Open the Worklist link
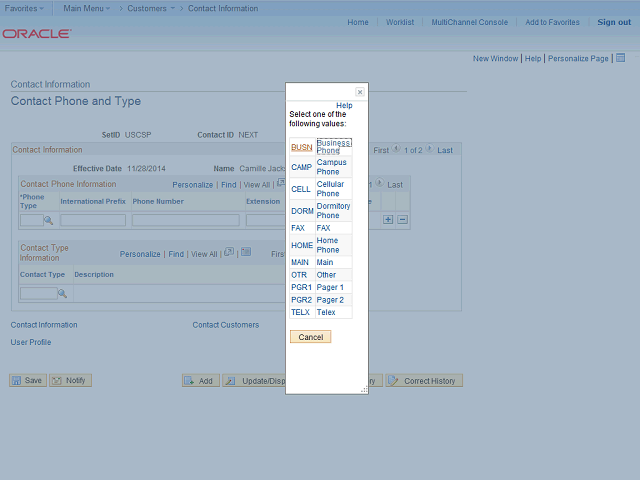The width and height of the screenshot is (640, 480). [x=400, y=22]
